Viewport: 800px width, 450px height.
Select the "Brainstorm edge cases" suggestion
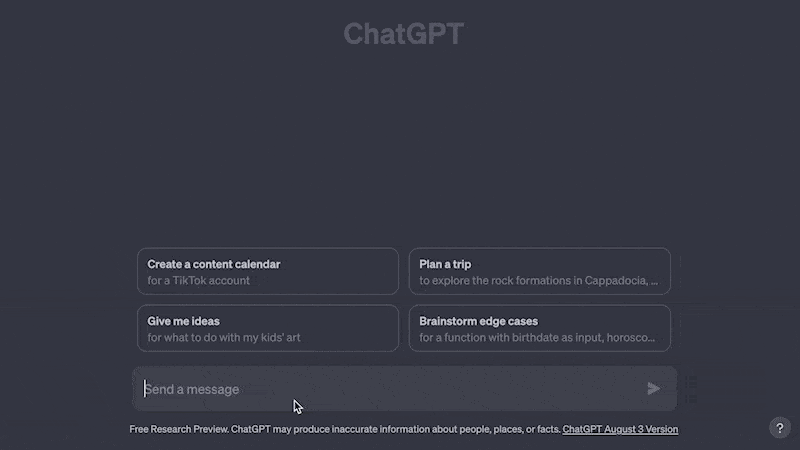(539, 329)
